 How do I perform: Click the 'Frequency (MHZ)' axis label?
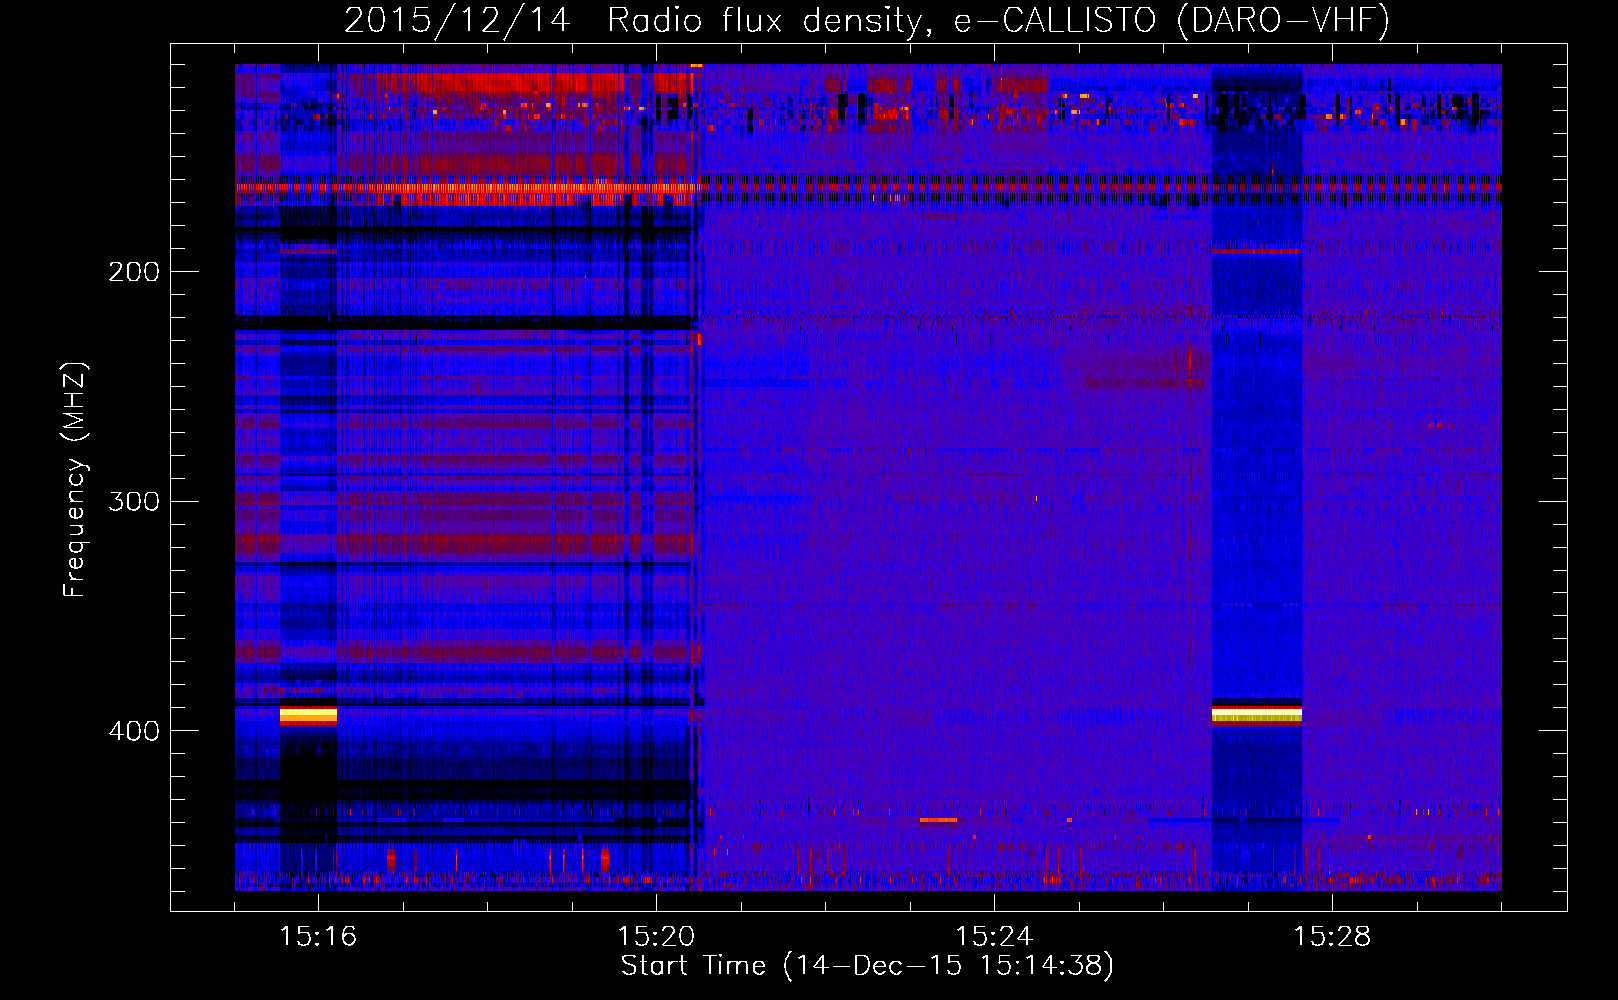(75, 480)
